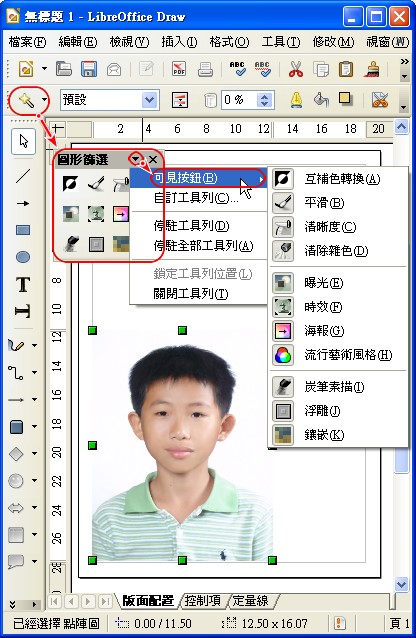Toggle 清晰度 button visibility
Screen dimensions: 416x638
pos(338,227)
